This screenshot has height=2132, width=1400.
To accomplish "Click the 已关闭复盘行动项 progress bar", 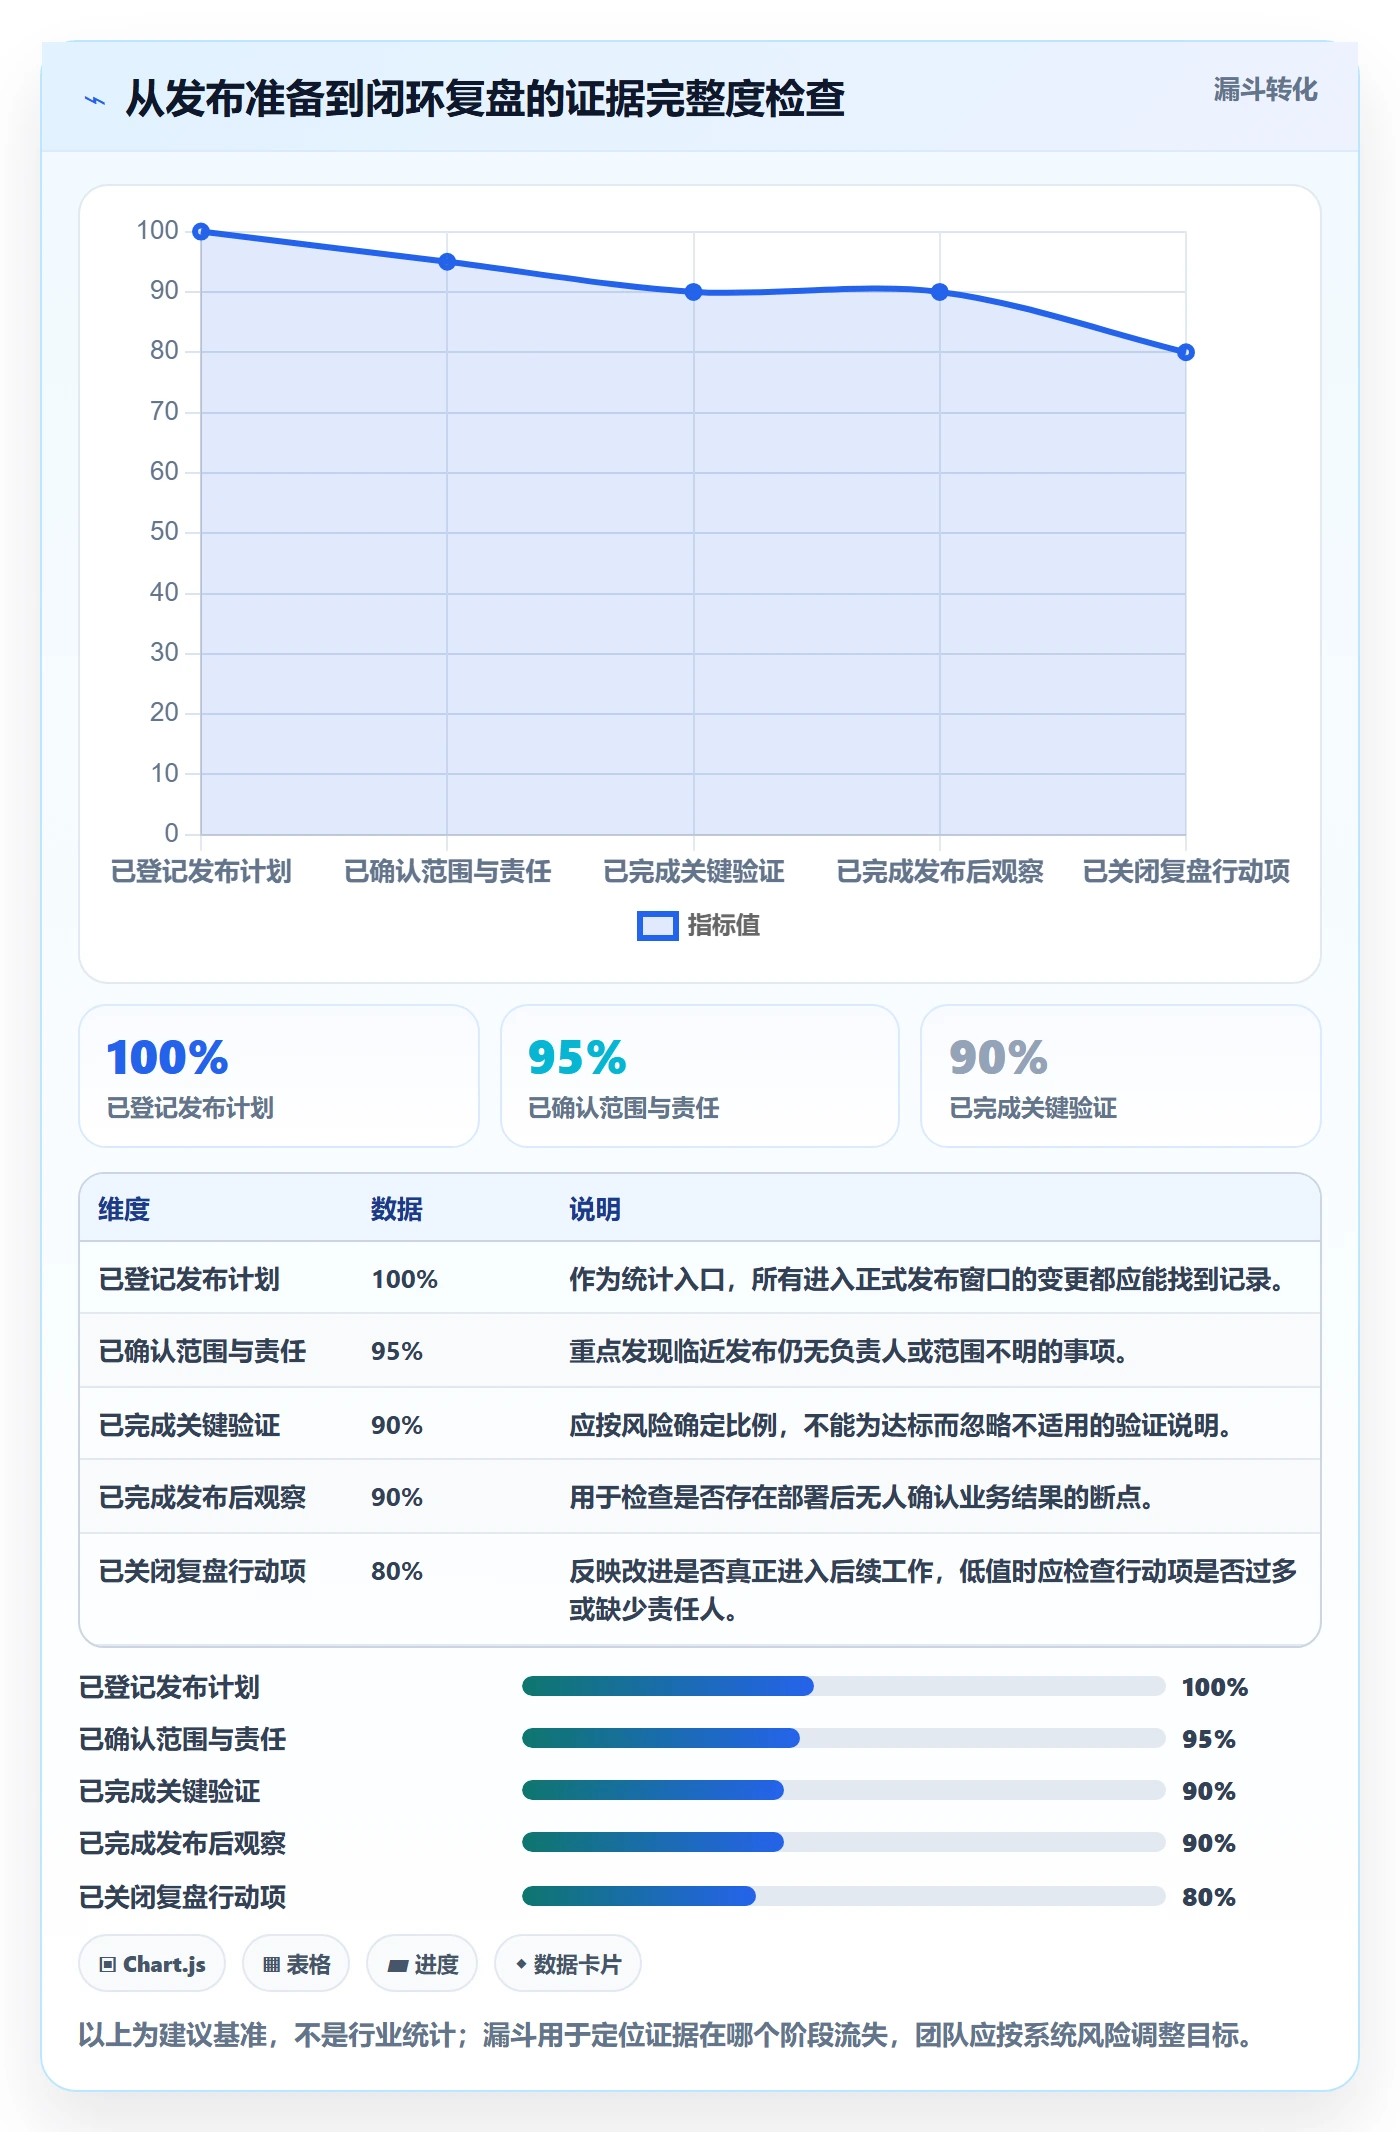I will tap(844, 1896).
